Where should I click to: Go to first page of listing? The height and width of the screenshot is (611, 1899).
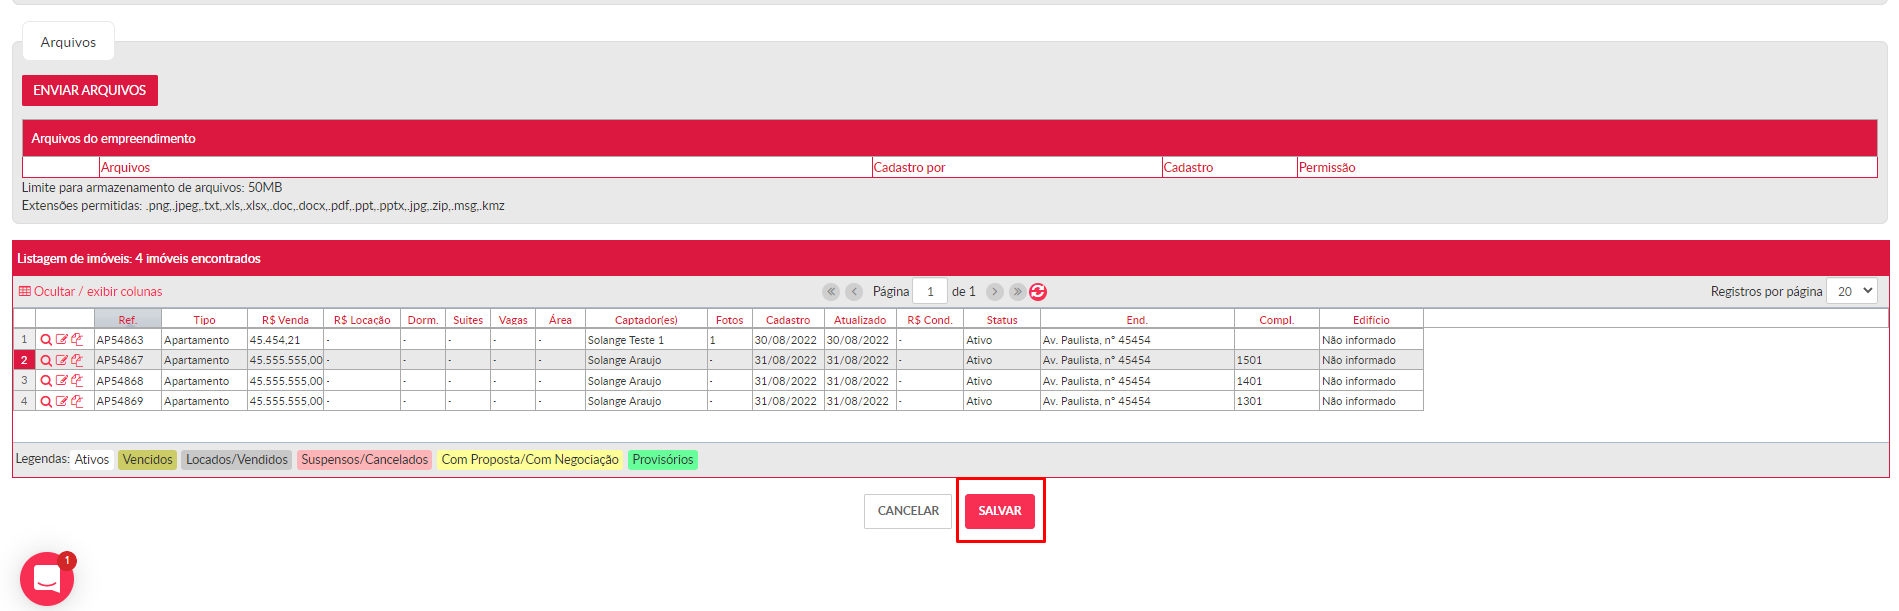[x=831, y=292]
